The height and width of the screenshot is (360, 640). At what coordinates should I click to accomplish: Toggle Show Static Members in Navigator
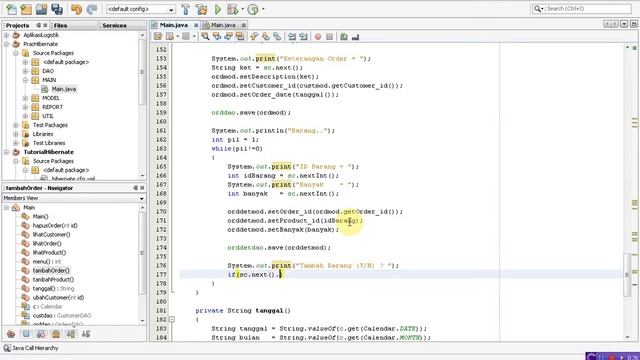[41, 334]
